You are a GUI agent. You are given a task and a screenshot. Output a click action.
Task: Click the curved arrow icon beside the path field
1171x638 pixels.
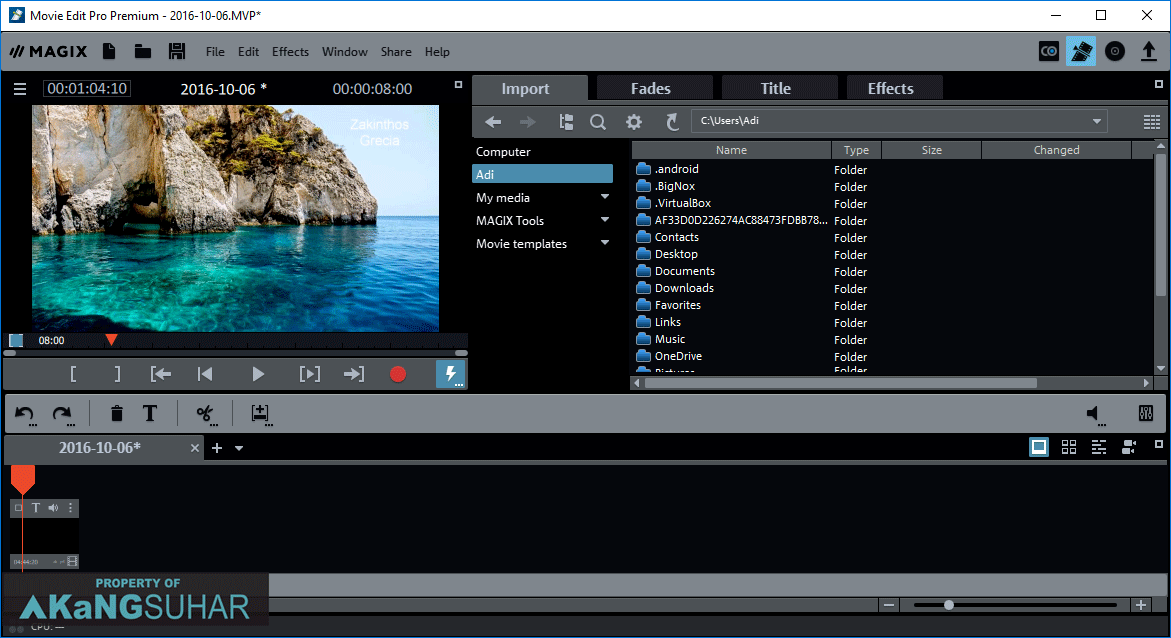(x=672, y=122)
